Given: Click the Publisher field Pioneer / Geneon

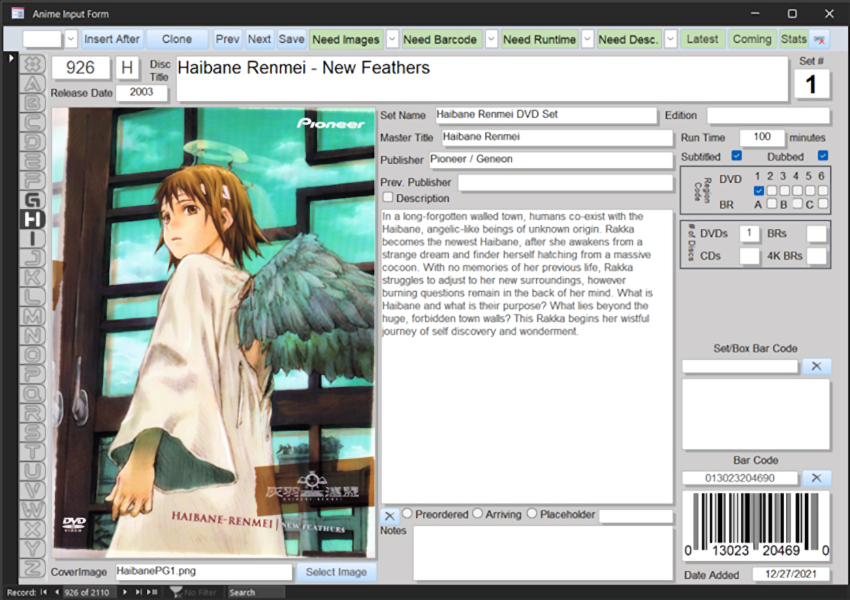Looking at the screenshot, I should click(551, 159).
